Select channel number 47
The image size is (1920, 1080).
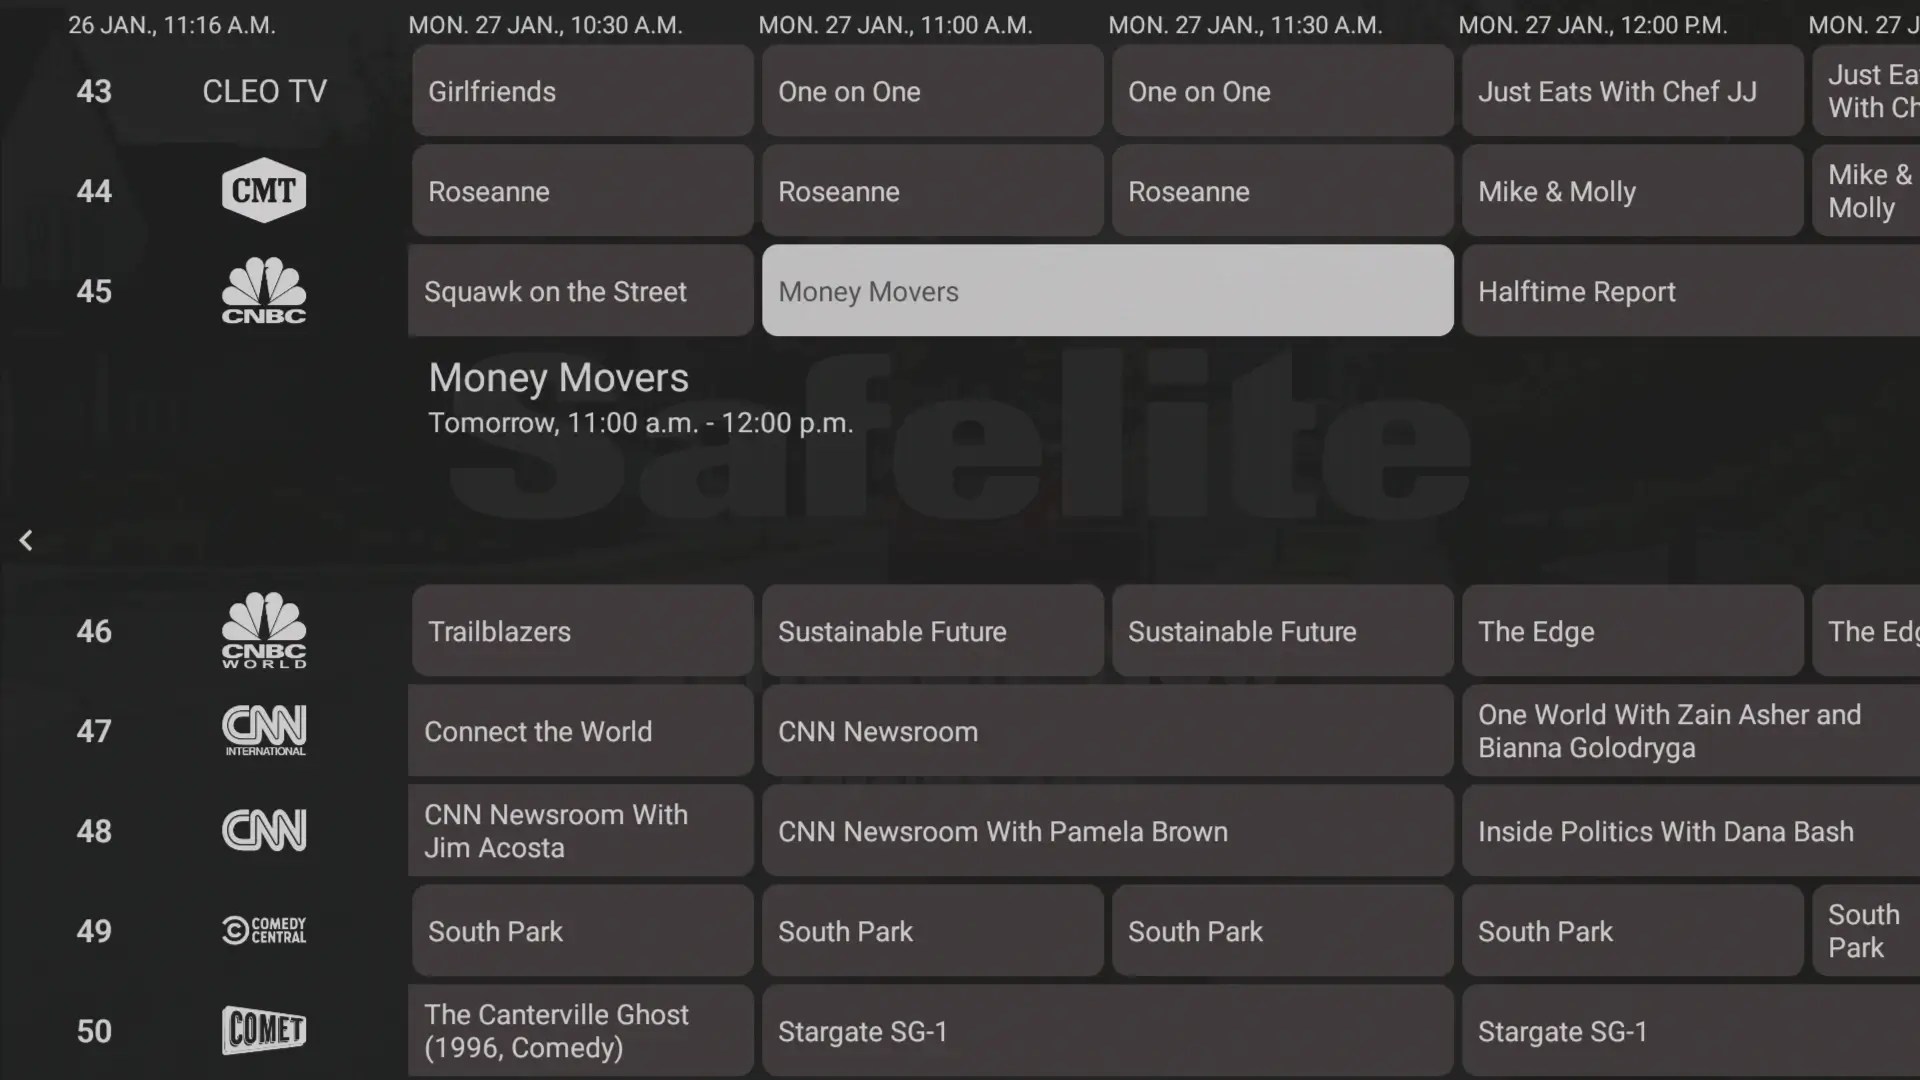pos(94,731)
